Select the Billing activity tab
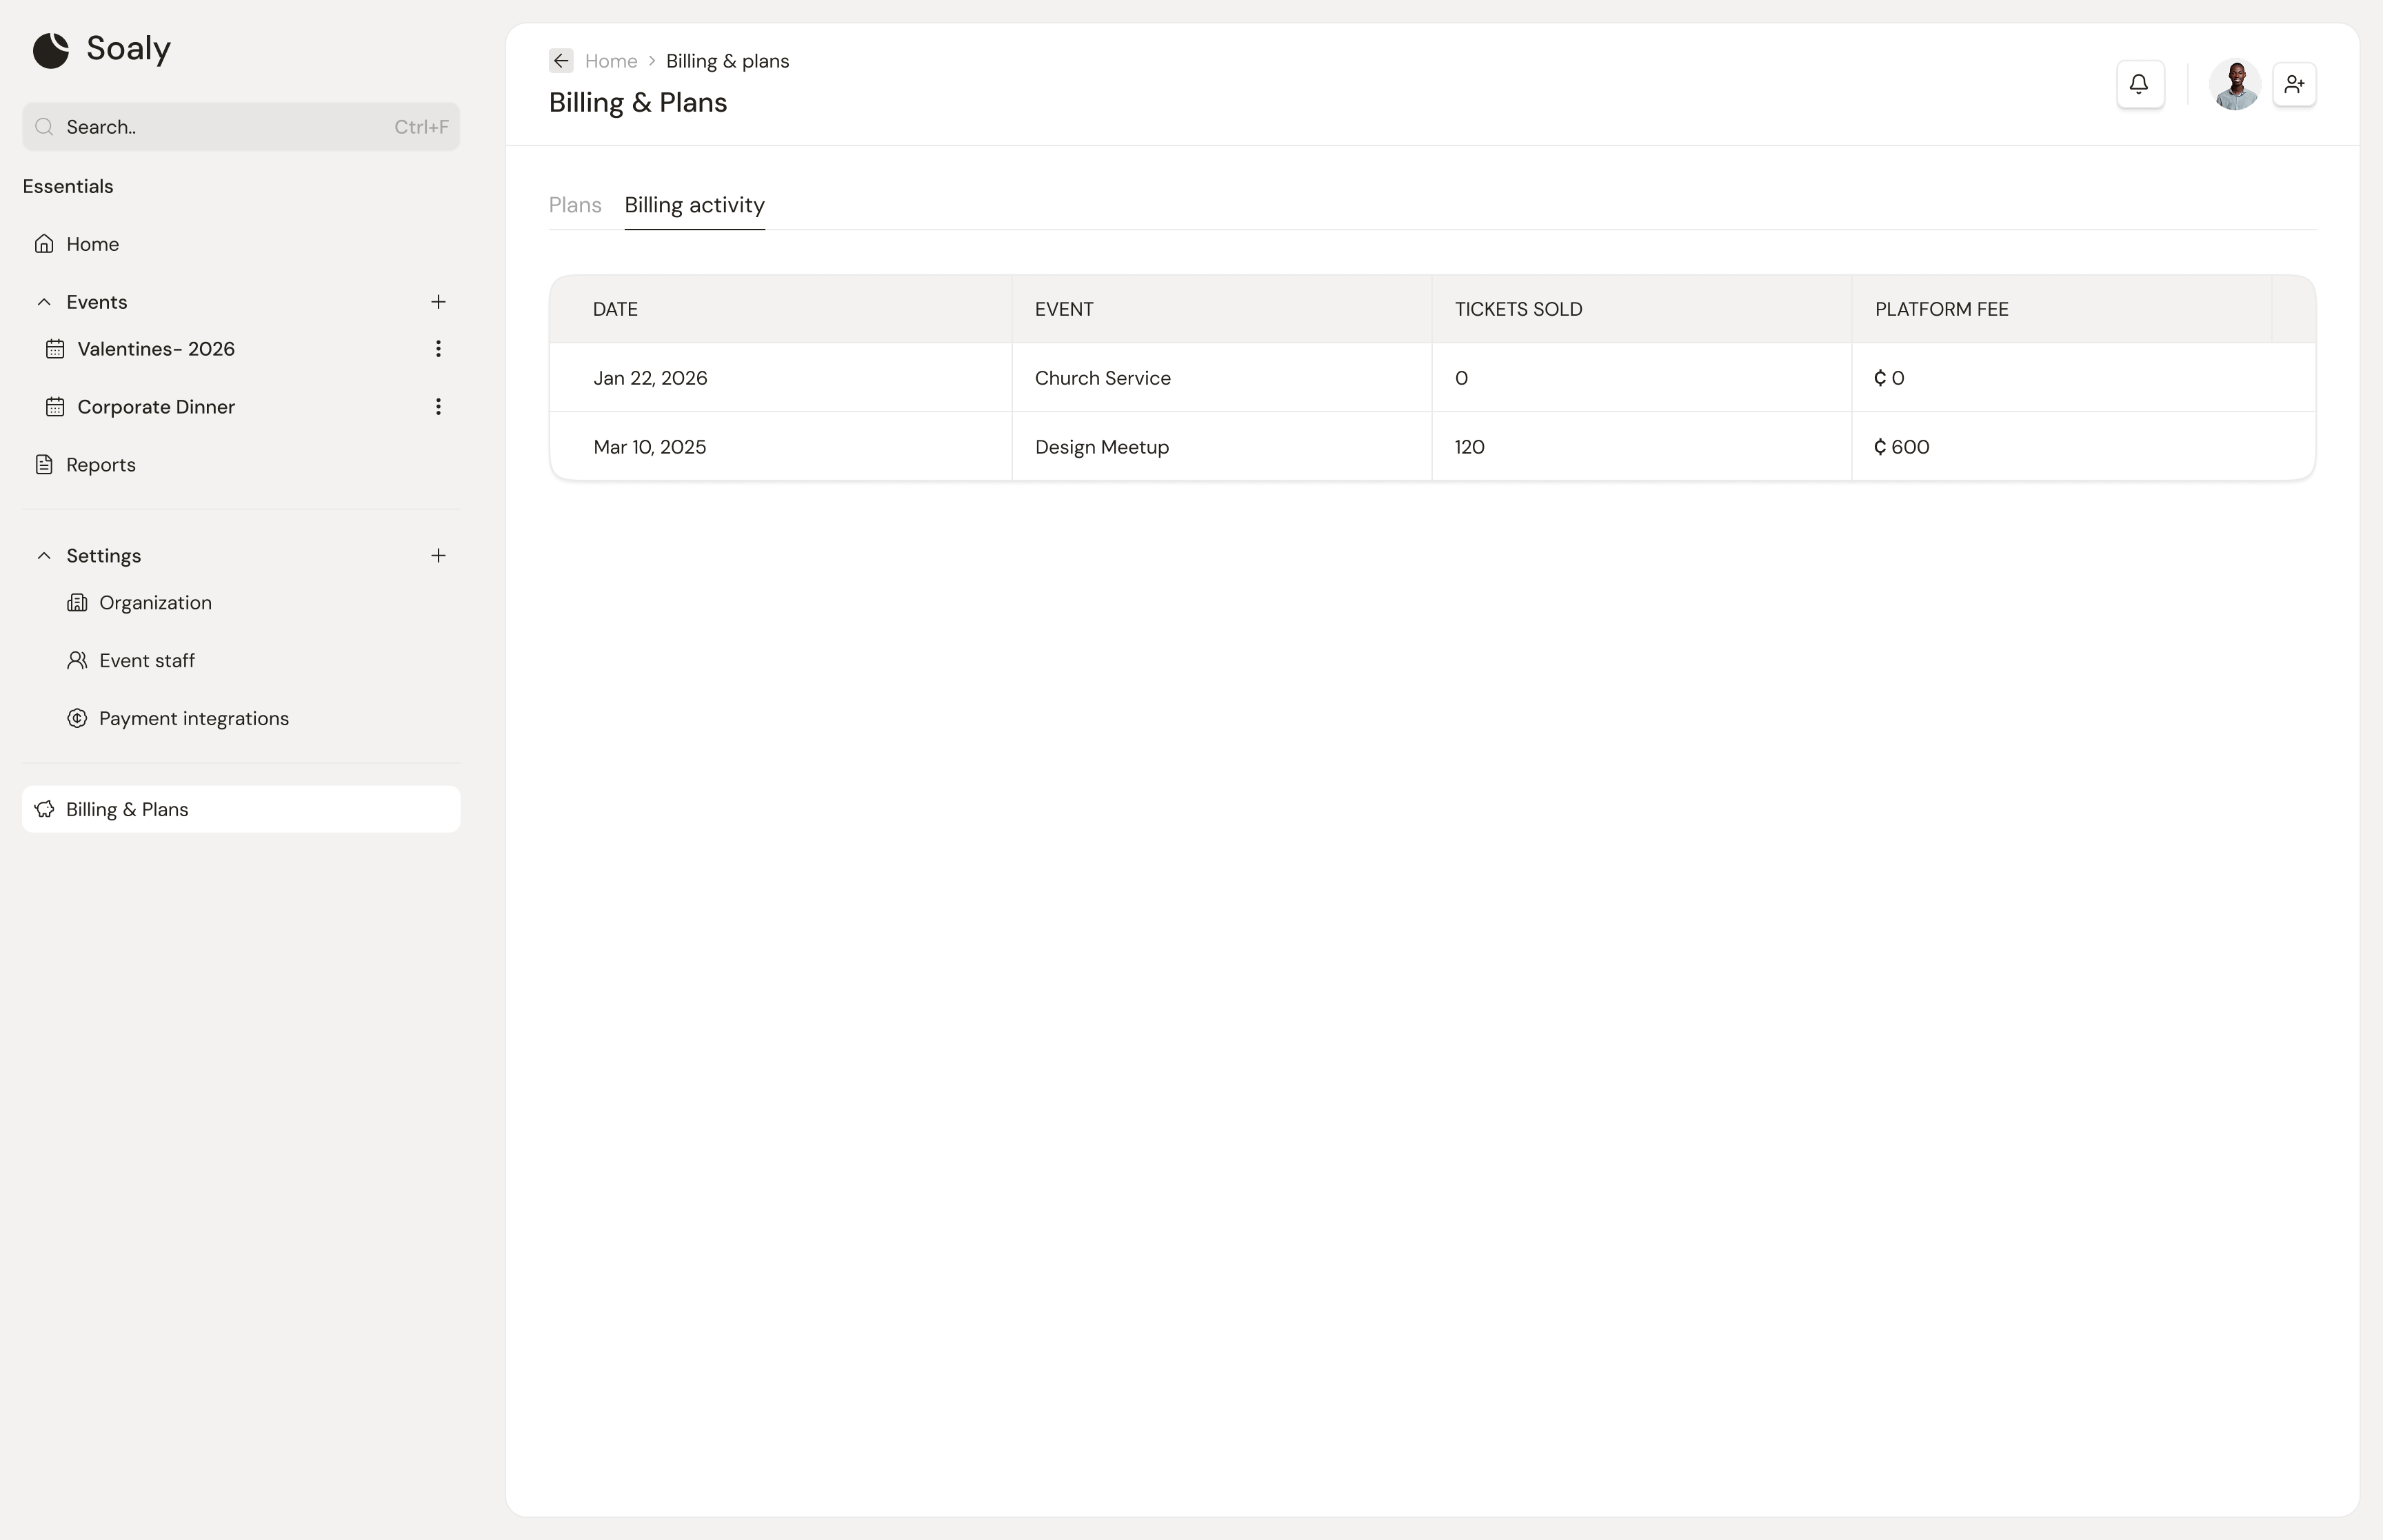Image resolution: width=2383 pixels, height=1540 pixels. tap(695, 205)
